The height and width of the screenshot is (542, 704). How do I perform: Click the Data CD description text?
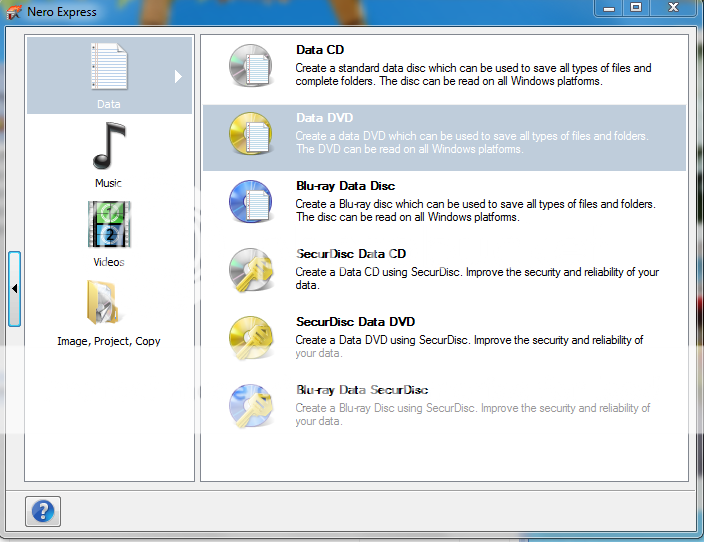point(473,75)
